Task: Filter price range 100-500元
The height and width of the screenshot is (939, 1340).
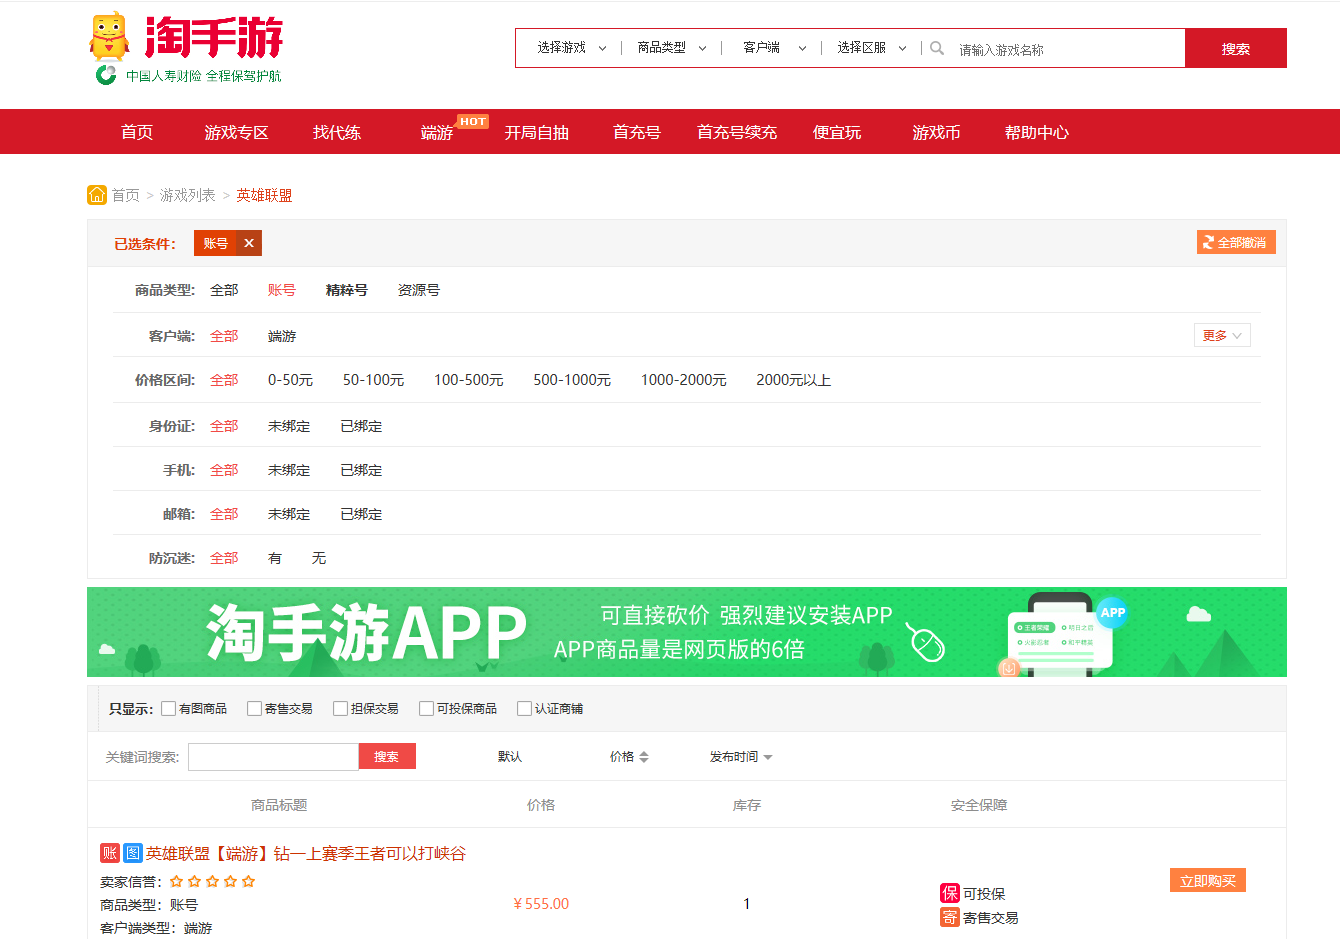Action: 468,380
